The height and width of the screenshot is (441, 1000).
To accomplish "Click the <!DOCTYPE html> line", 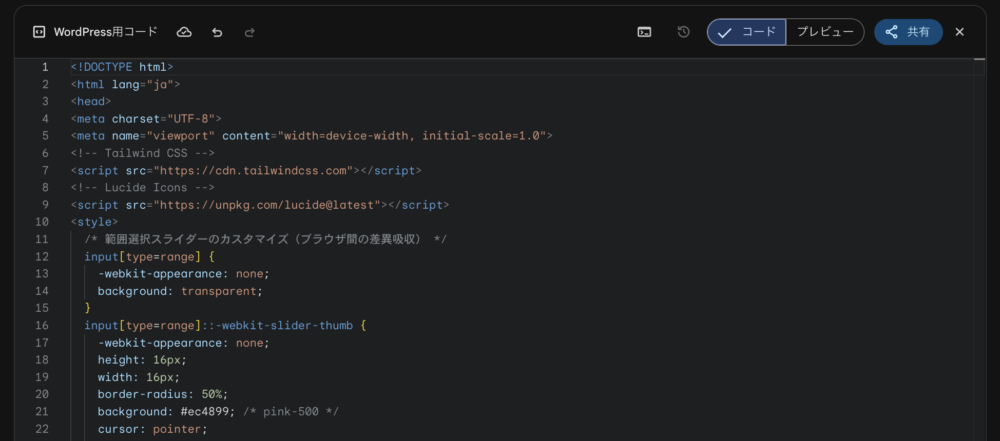I will point(122,67).
